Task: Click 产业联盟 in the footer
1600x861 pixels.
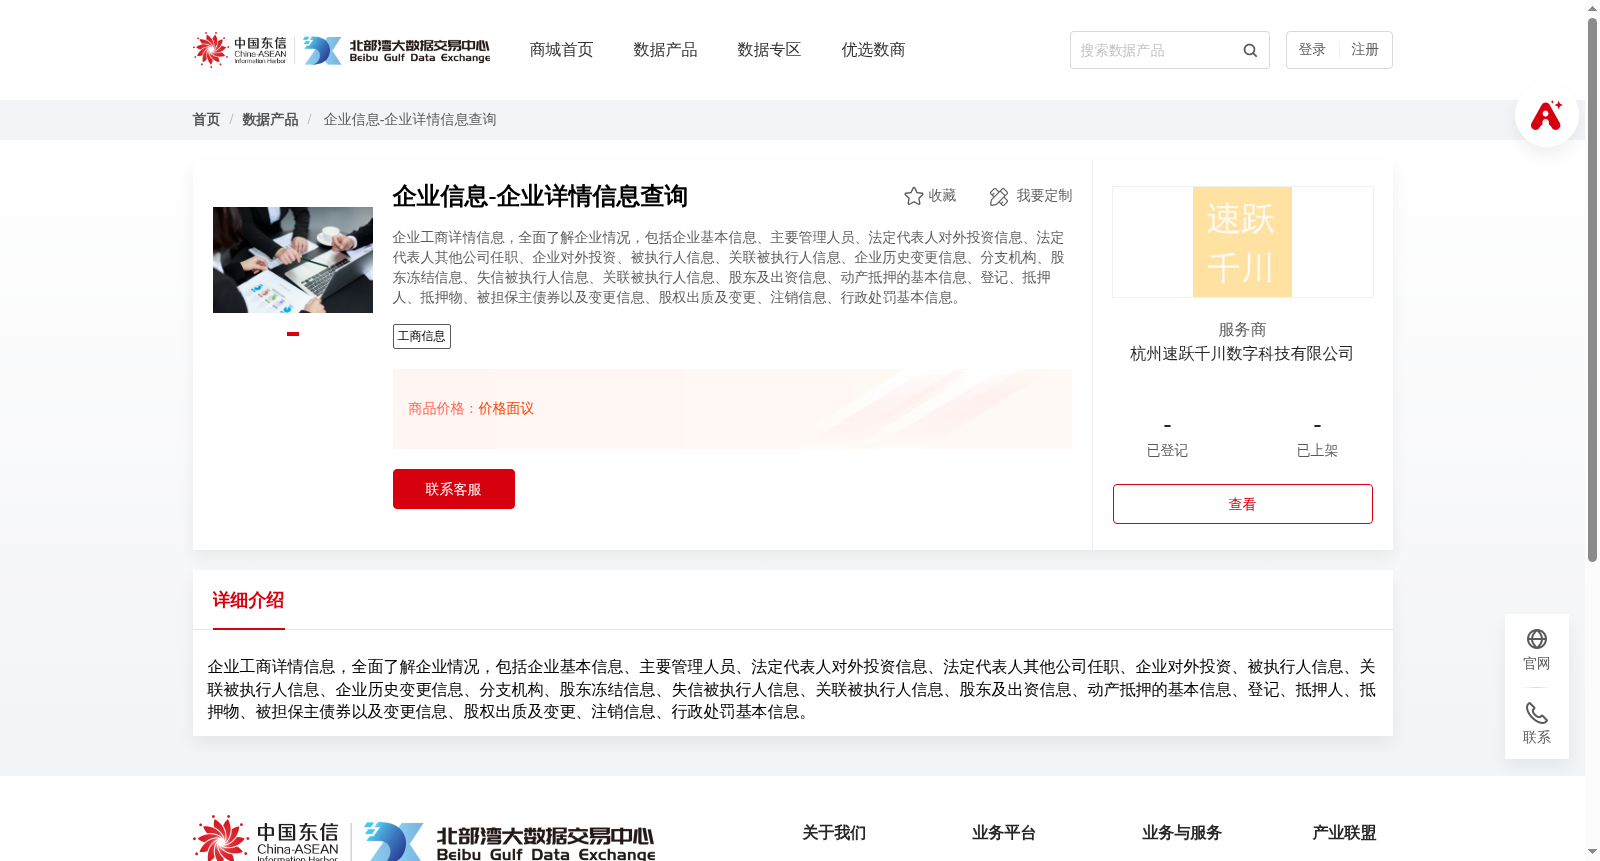Action: click(x=1344, y=833)
